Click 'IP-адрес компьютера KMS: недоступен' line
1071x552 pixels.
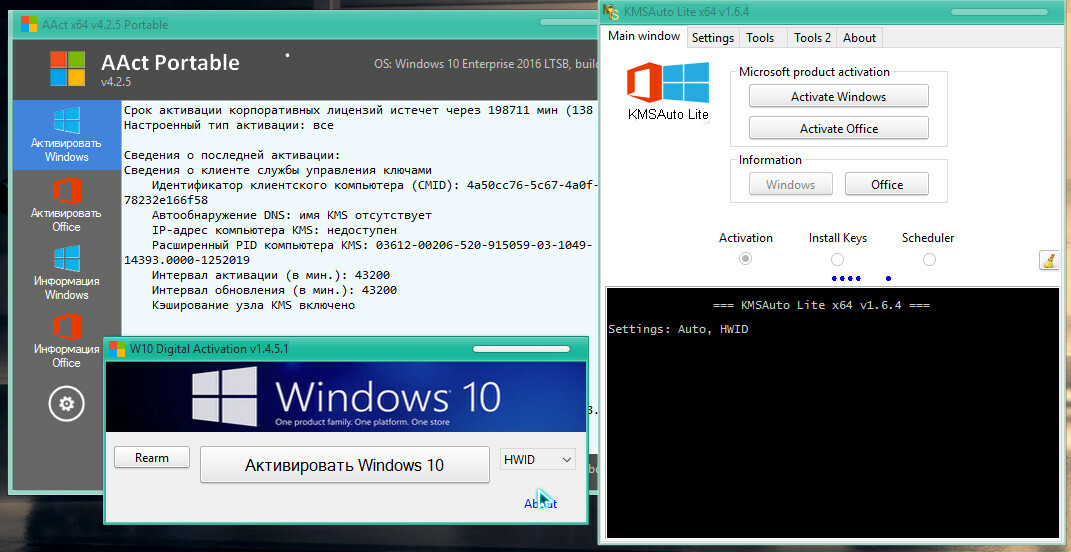coord(275,230)
